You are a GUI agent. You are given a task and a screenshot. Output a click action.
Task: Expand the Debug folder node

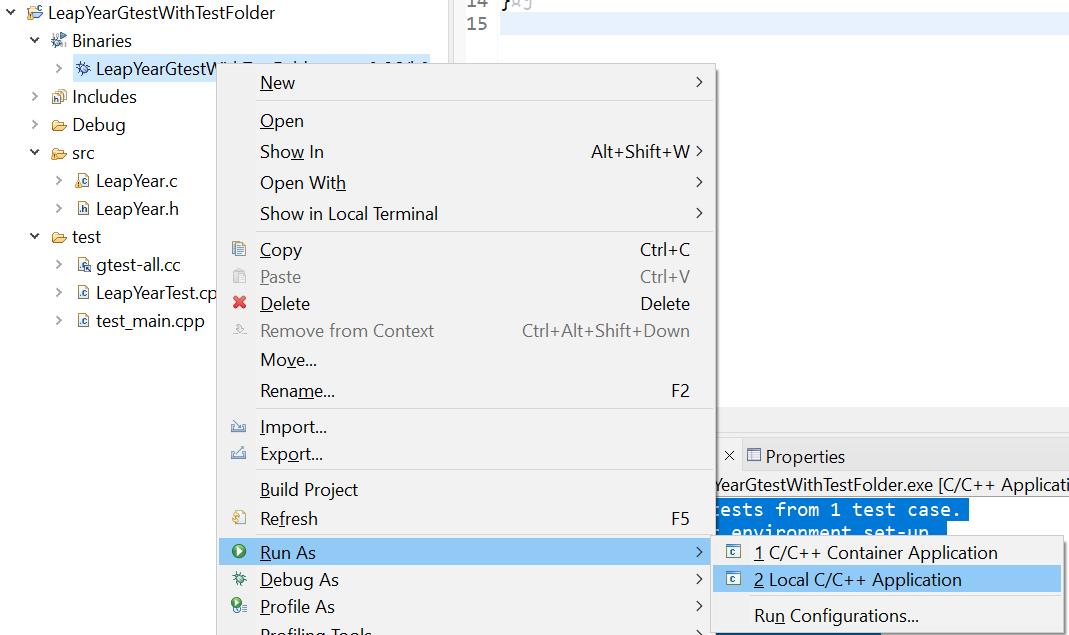point(35,125)
